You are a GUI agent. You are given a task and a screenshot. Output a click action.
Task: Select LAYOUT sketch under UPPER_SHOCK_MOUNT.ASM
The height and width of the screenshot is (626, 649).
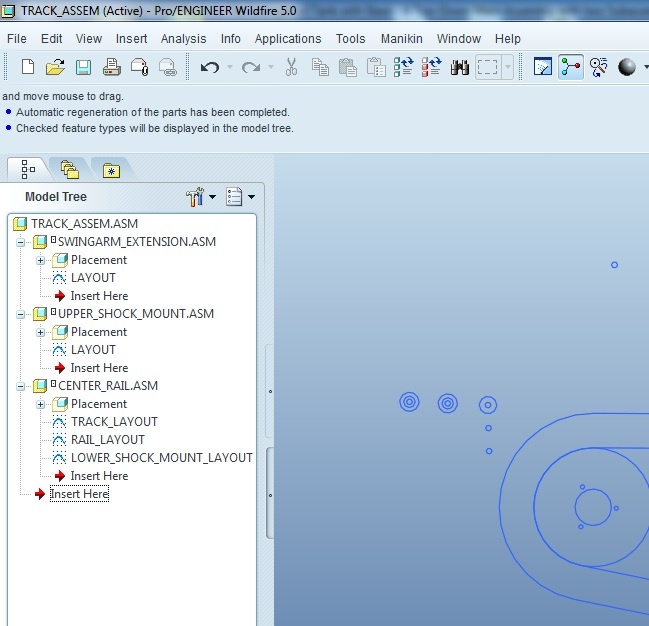93,350
